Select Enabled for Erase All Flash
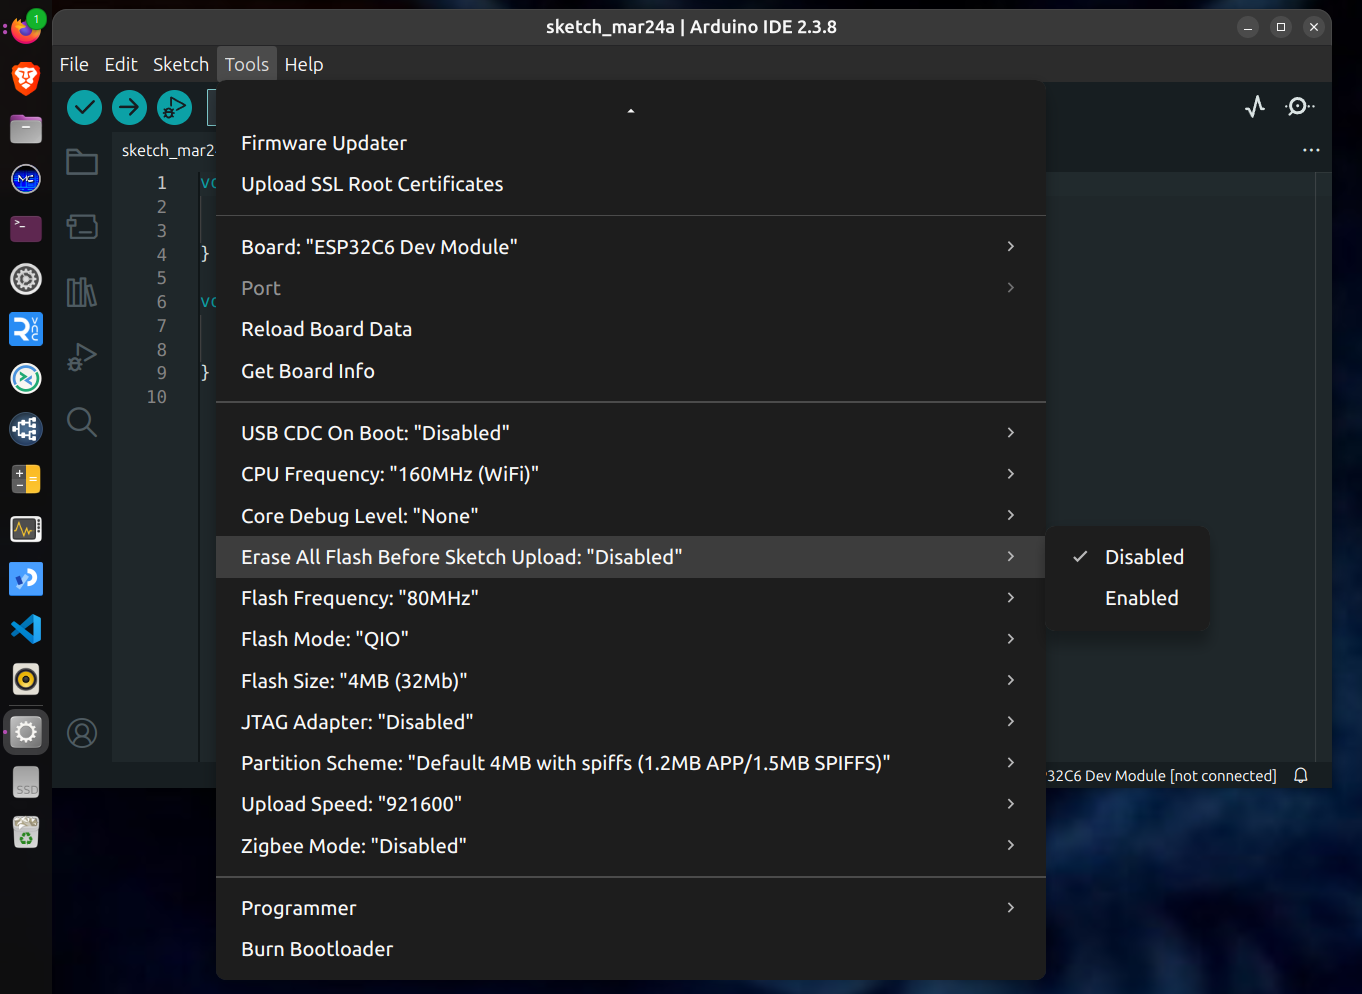Viewport: 1362px width, 994px height. (1141, 598)
